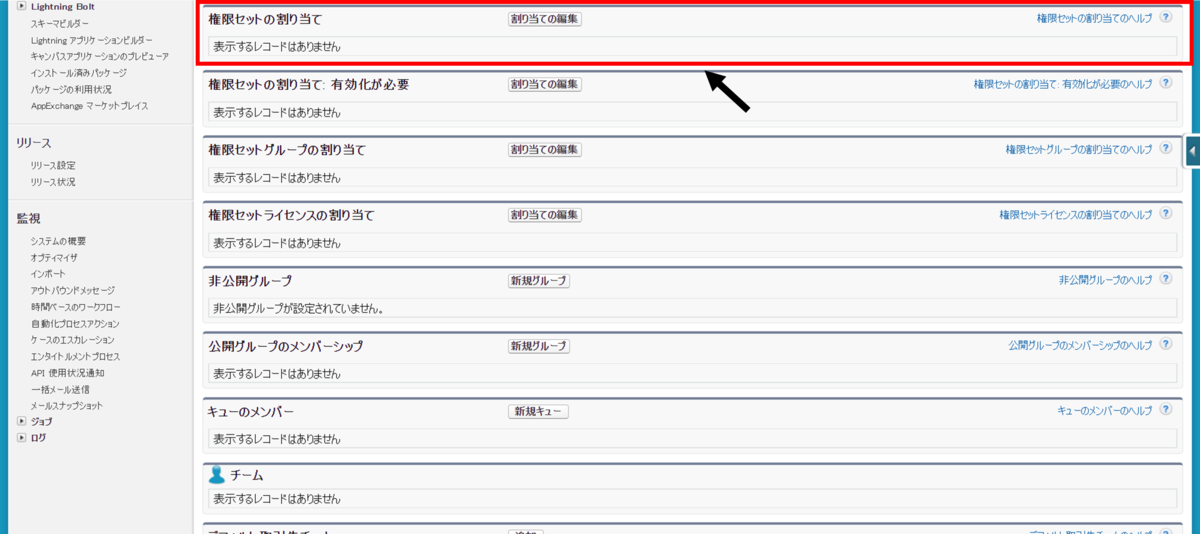
Task: Open 権限セットグループの割り当てのヘルプ link
Action: tap(1079, 150)
